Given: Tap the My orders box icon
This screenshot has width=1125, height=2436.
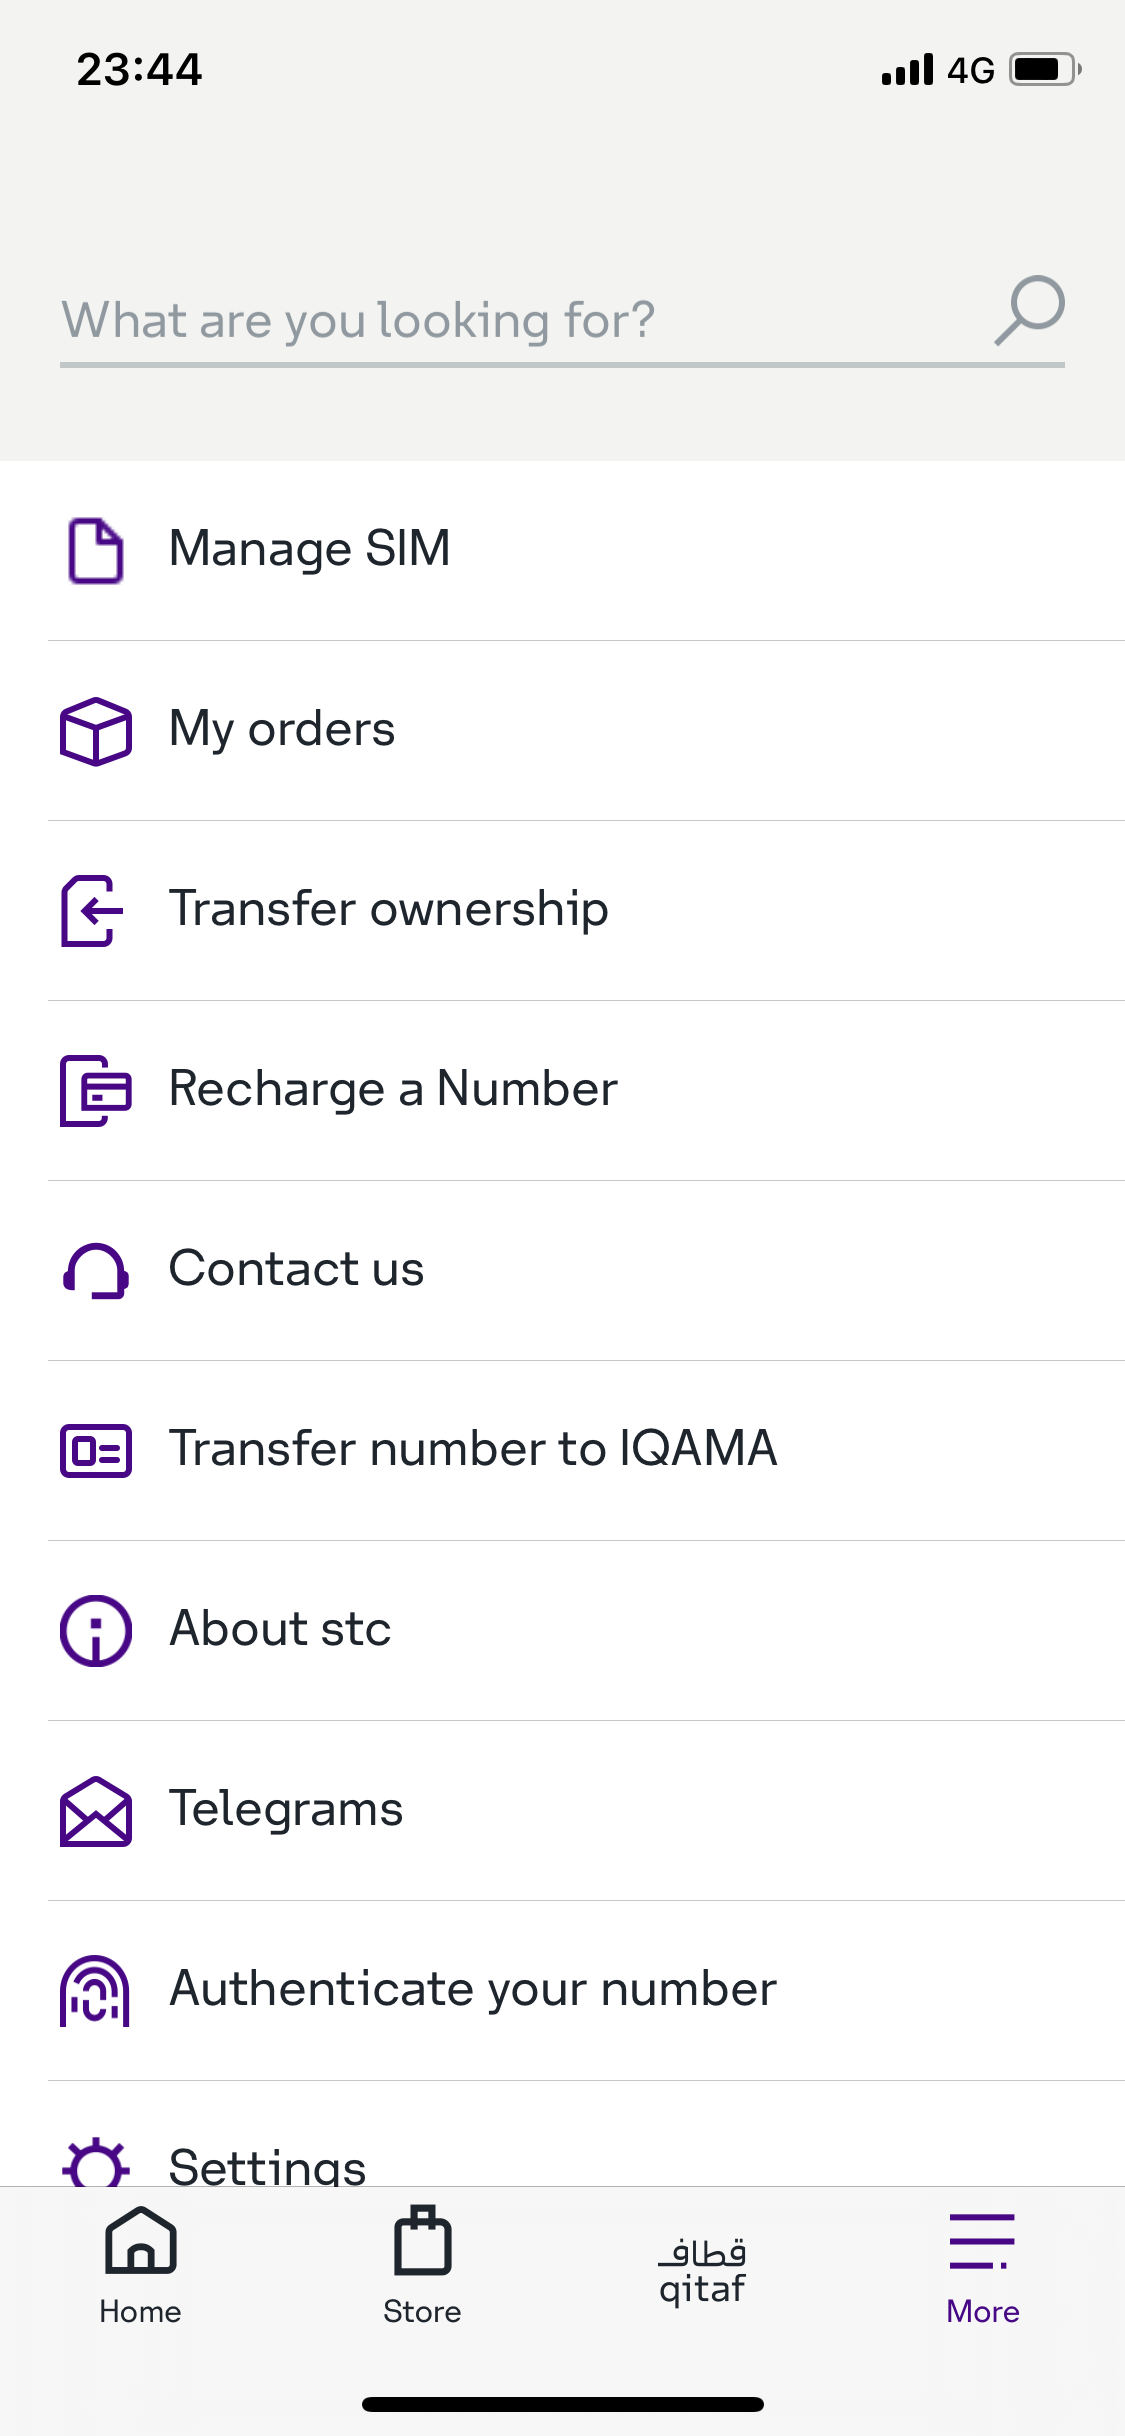Looking at the screenshot, I should (x=95, y=731).
